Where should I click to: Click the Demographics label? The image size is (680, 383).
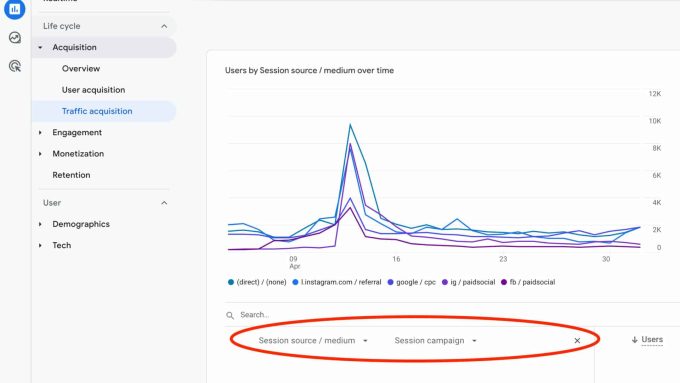81,224
